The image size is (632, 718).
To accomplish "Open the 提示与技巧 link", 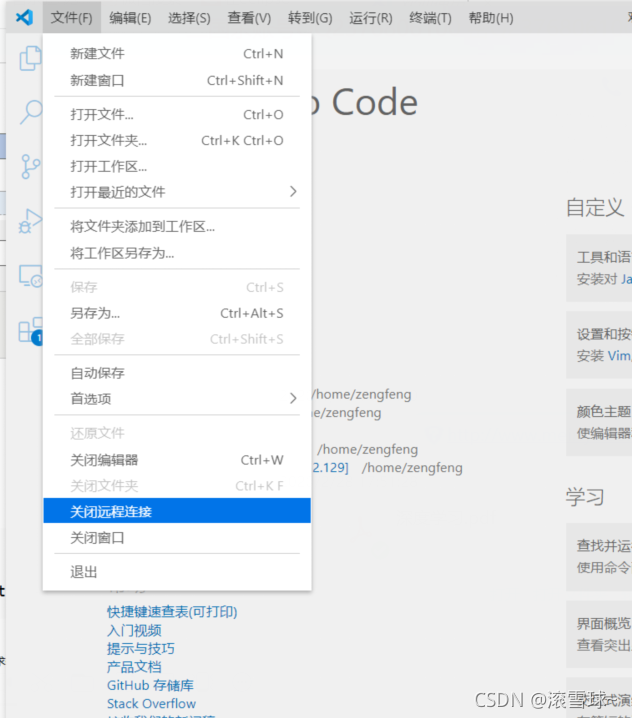I will tap(141, 649).
